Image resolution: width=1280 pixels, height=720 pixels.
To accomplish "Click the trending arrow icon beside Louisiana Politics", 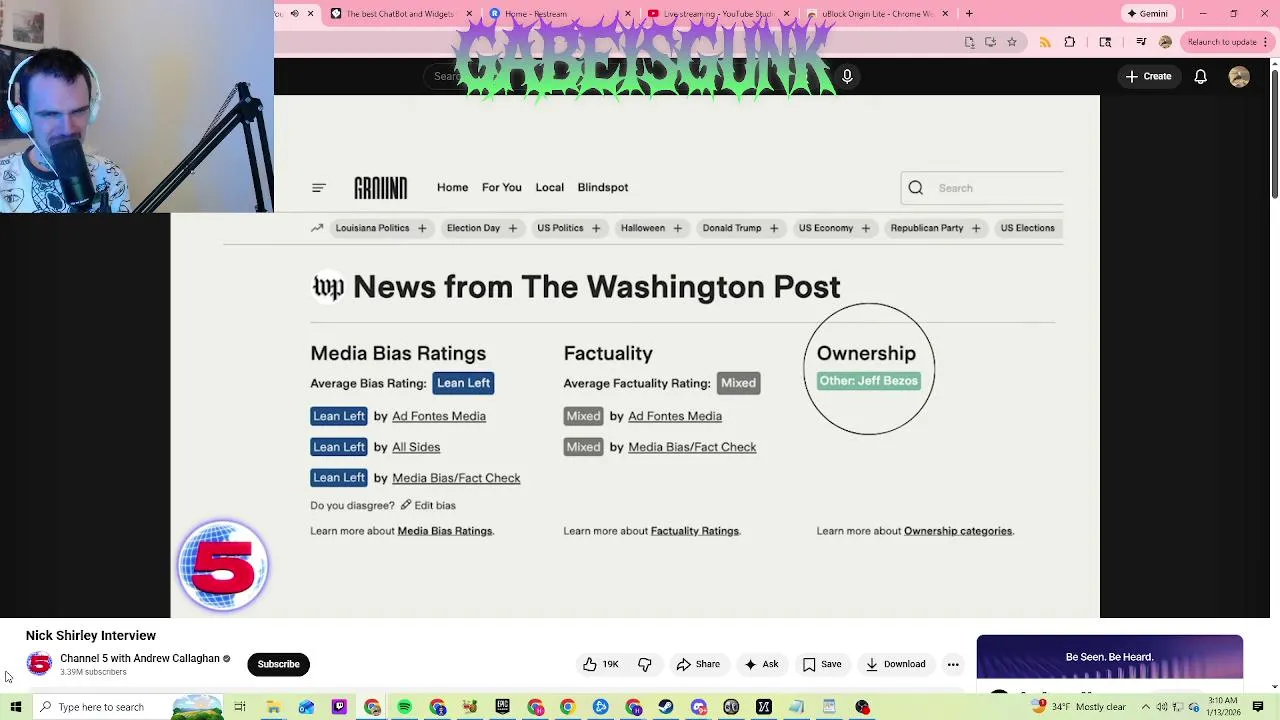I will (317, 228).
